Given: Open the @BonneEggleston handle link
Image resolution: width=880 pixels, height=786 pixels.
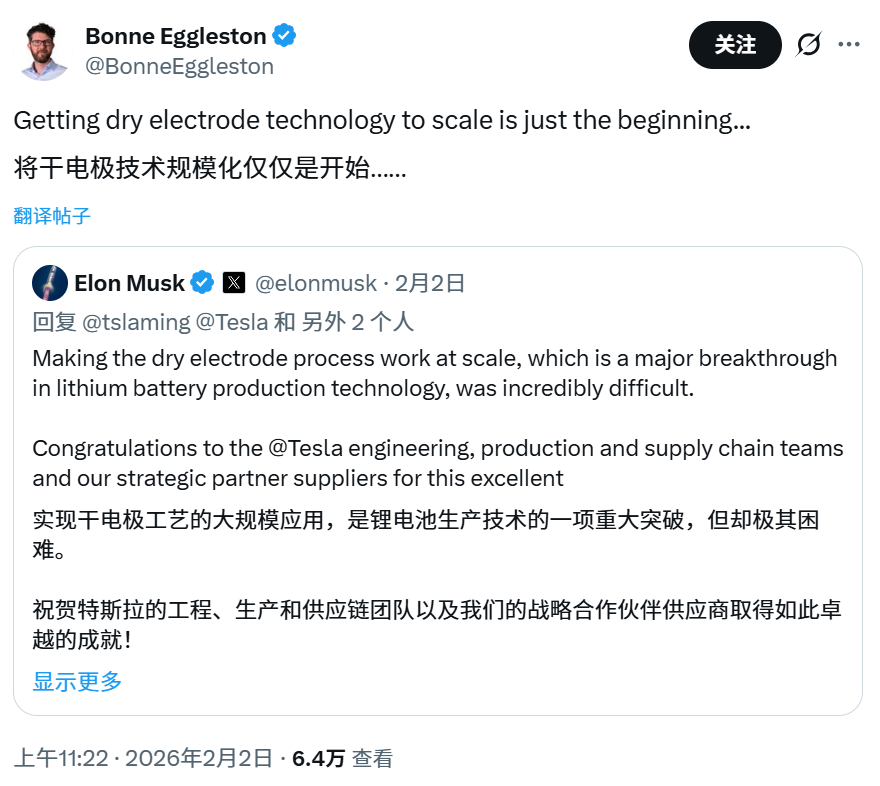Looking at the screenshot, I should click(179, 67).
